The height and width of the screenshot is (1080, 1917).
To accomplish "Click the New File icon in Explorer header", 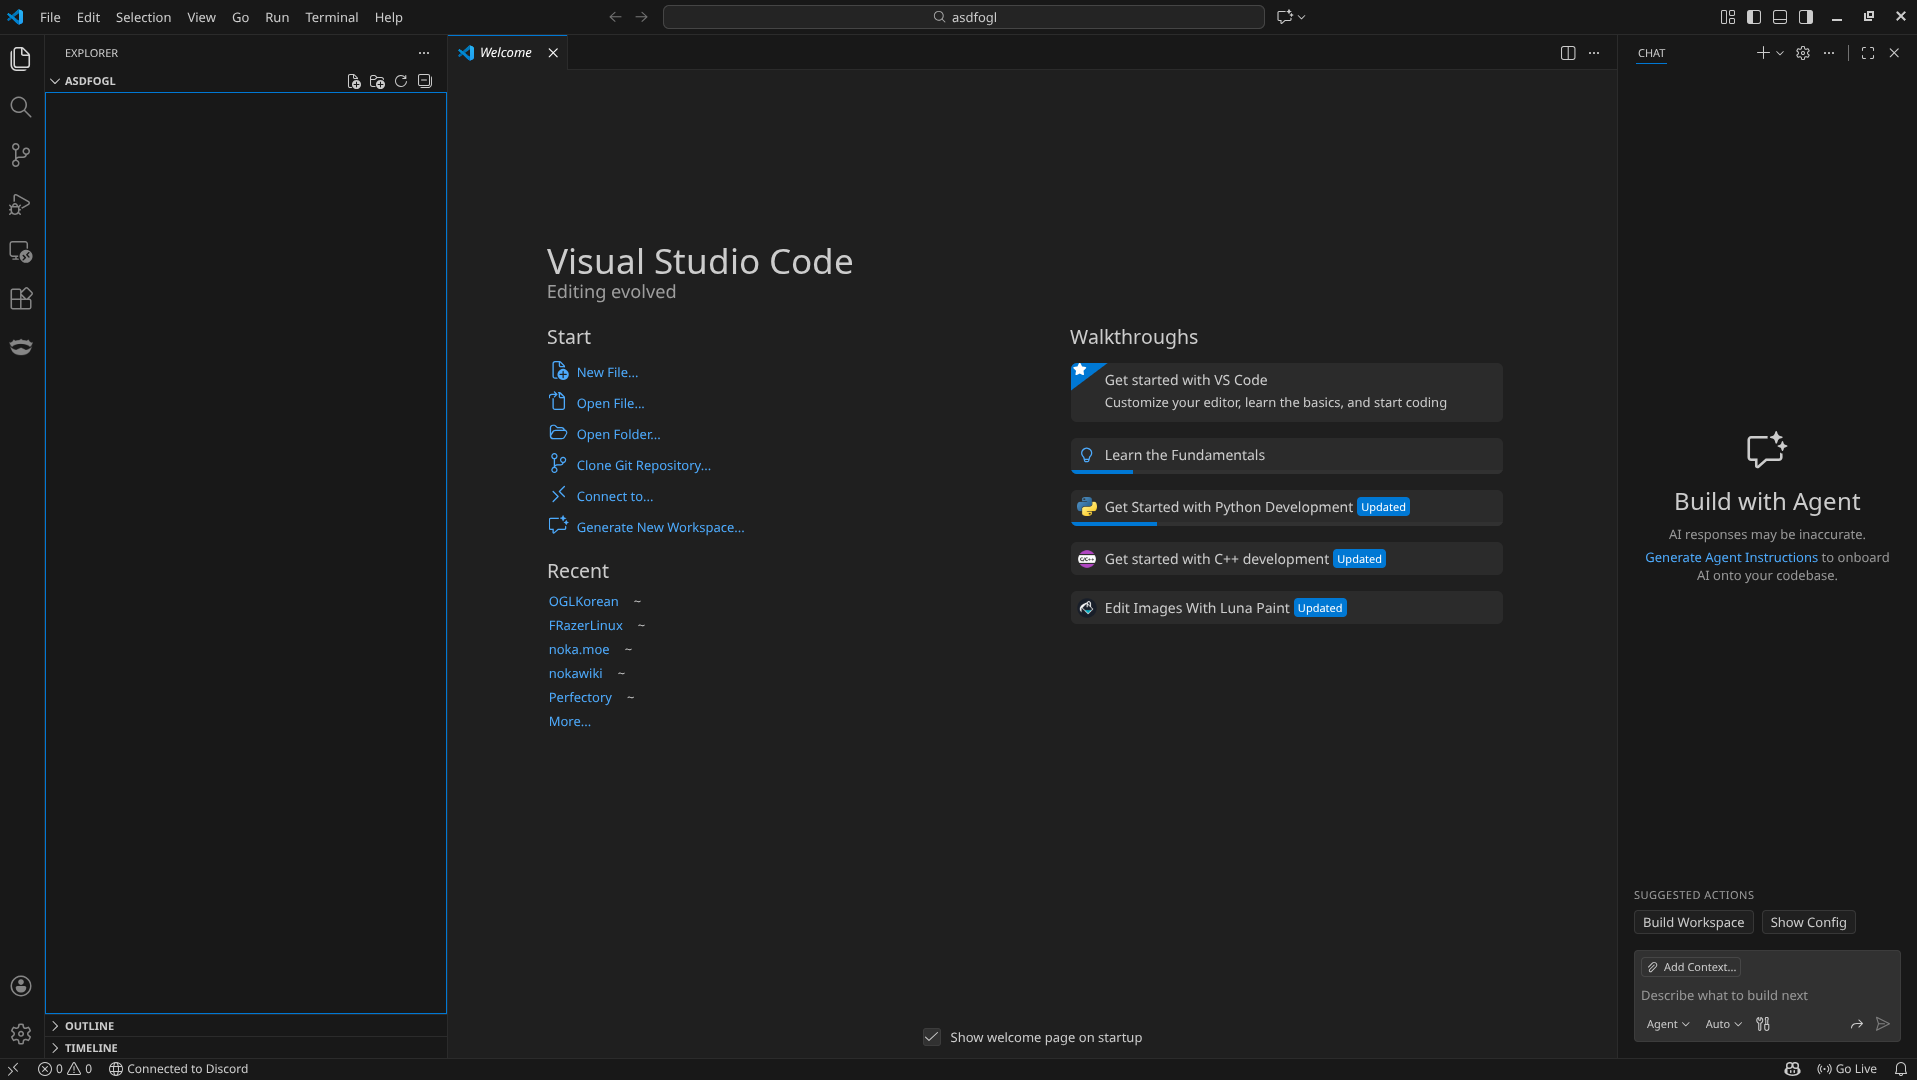I will 353,81.
